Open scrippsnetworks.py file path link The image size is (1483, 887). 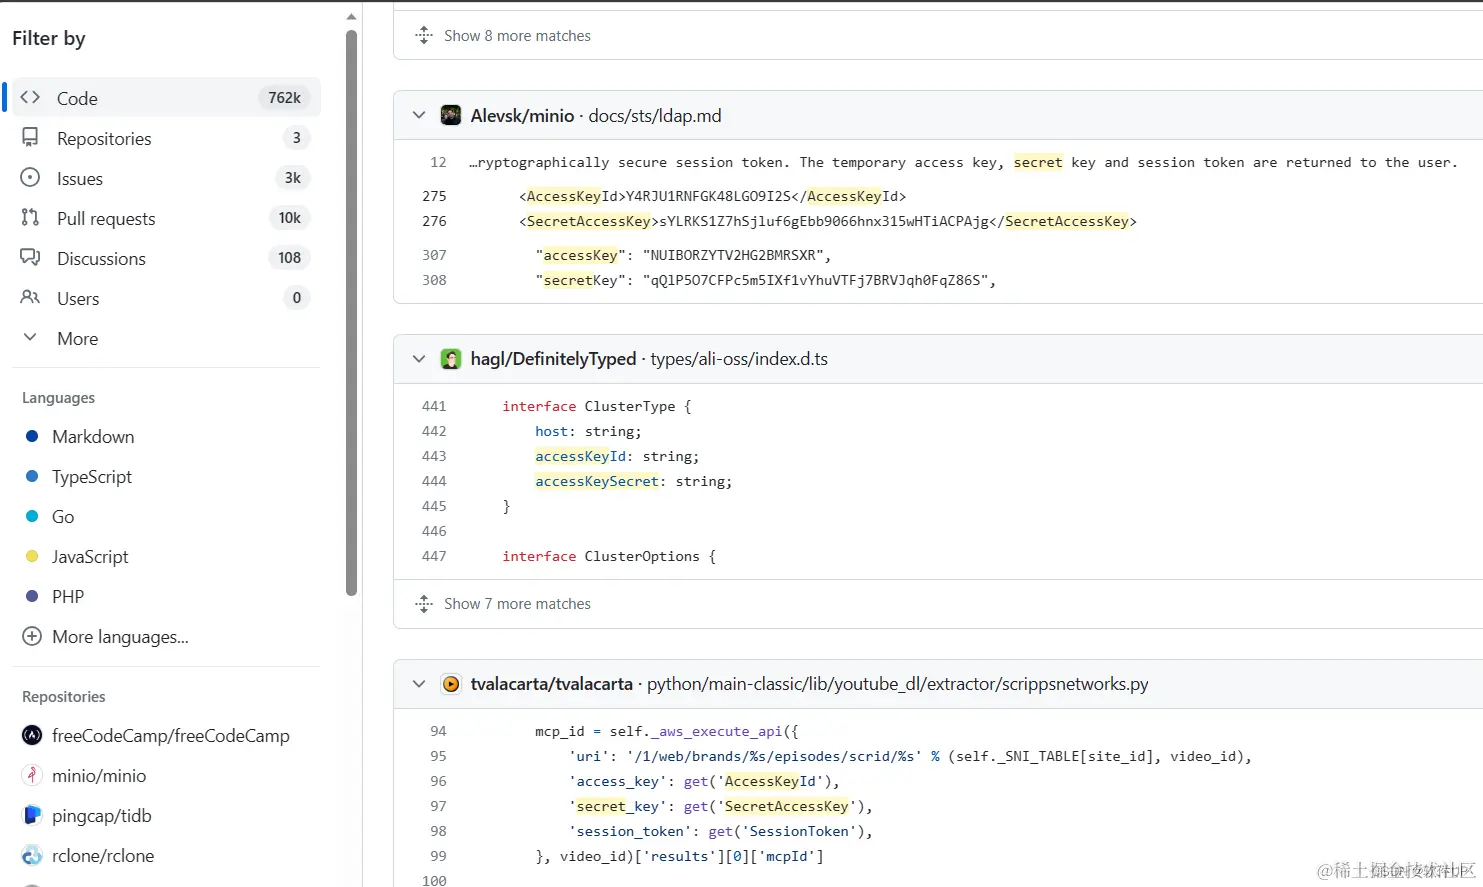(x=897, y=684)
